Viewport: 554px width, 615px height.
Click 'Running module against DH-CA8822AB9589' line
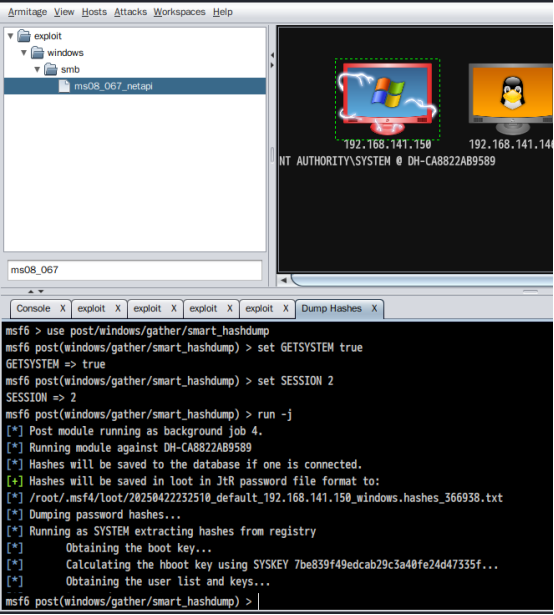click(140, 448)
